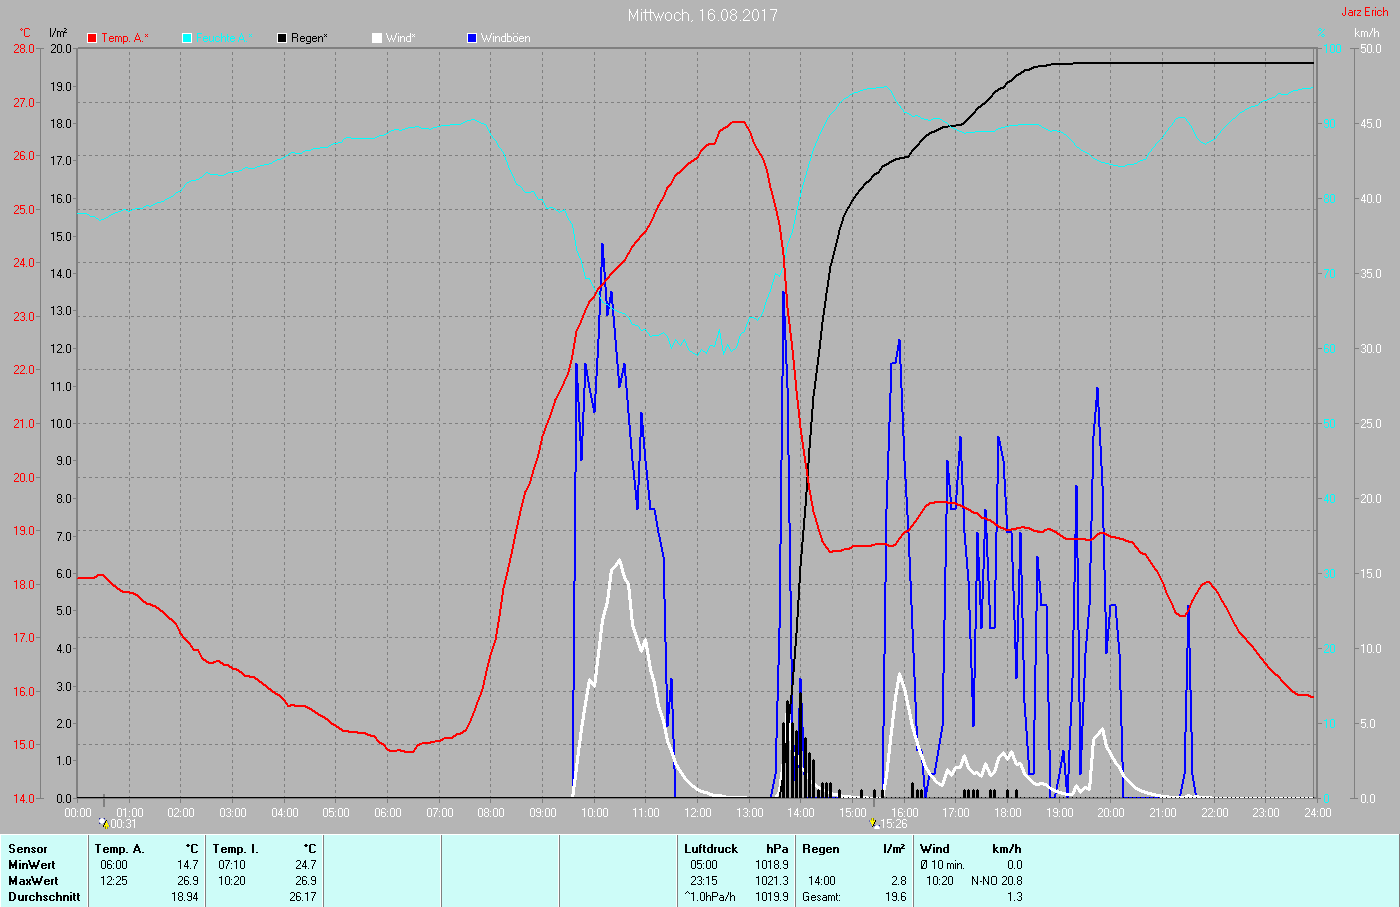Click the Temp. A. legend label
The image size is (1400, 907).
[124, 38]
